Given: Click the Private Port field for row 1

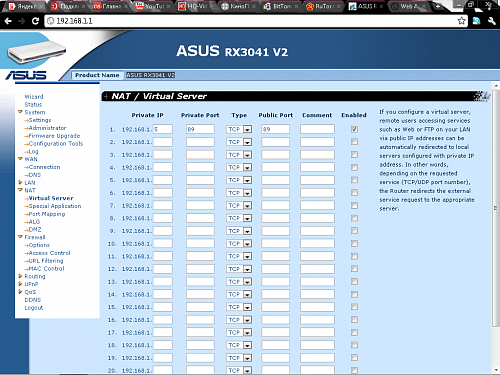Looking at the screenshot, I should pyautogui.click(x=200, y=129).
